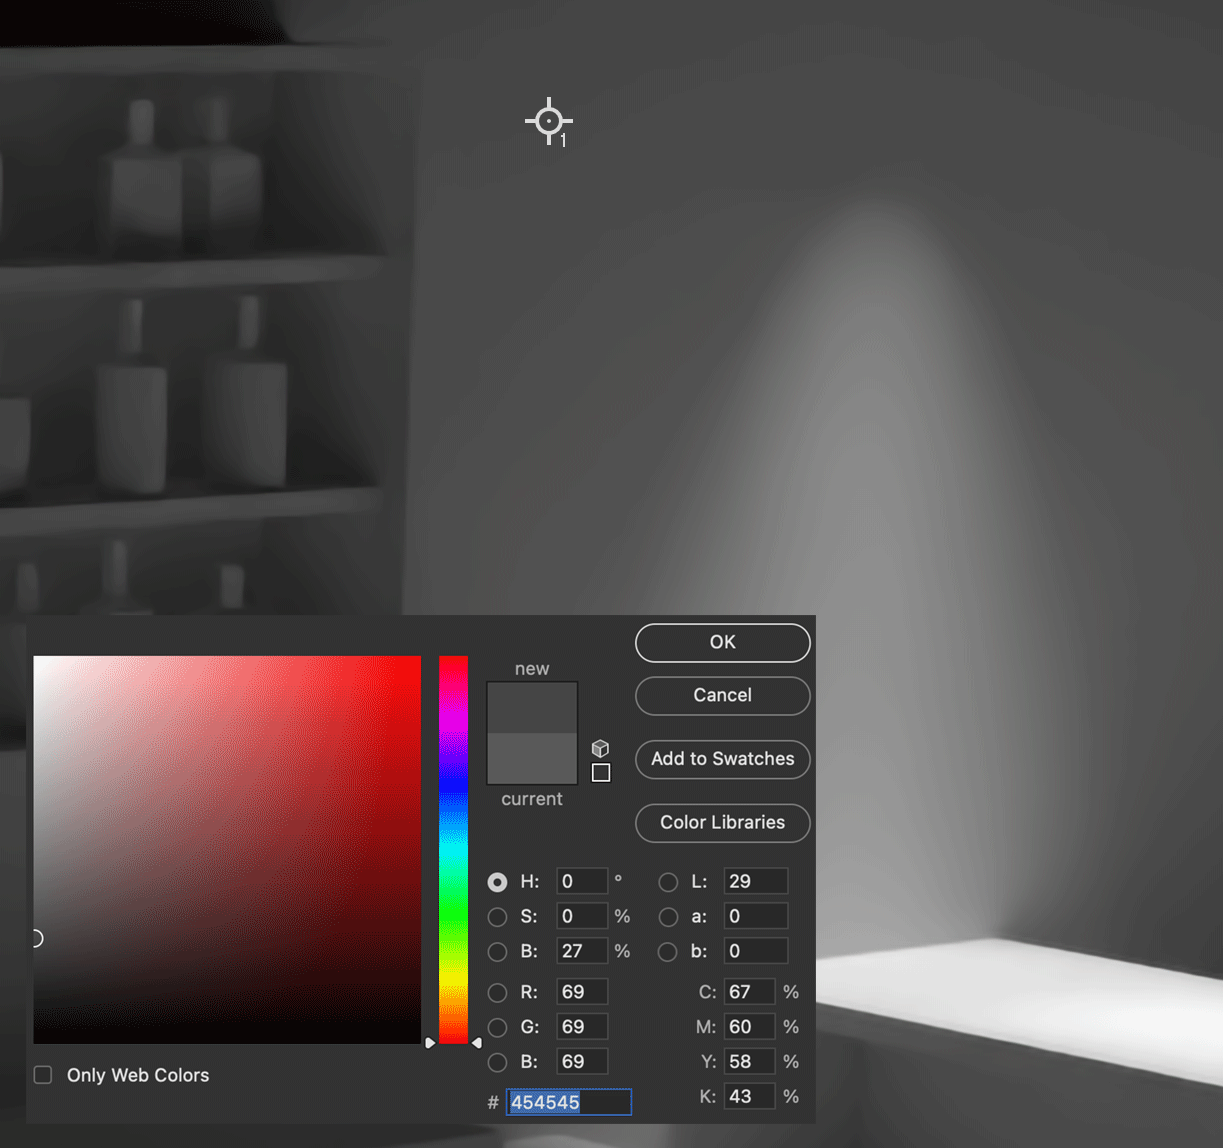
Task: Click the right arrow beside the hue bar
Action: pyautogui.click(x=477, y=1042)
